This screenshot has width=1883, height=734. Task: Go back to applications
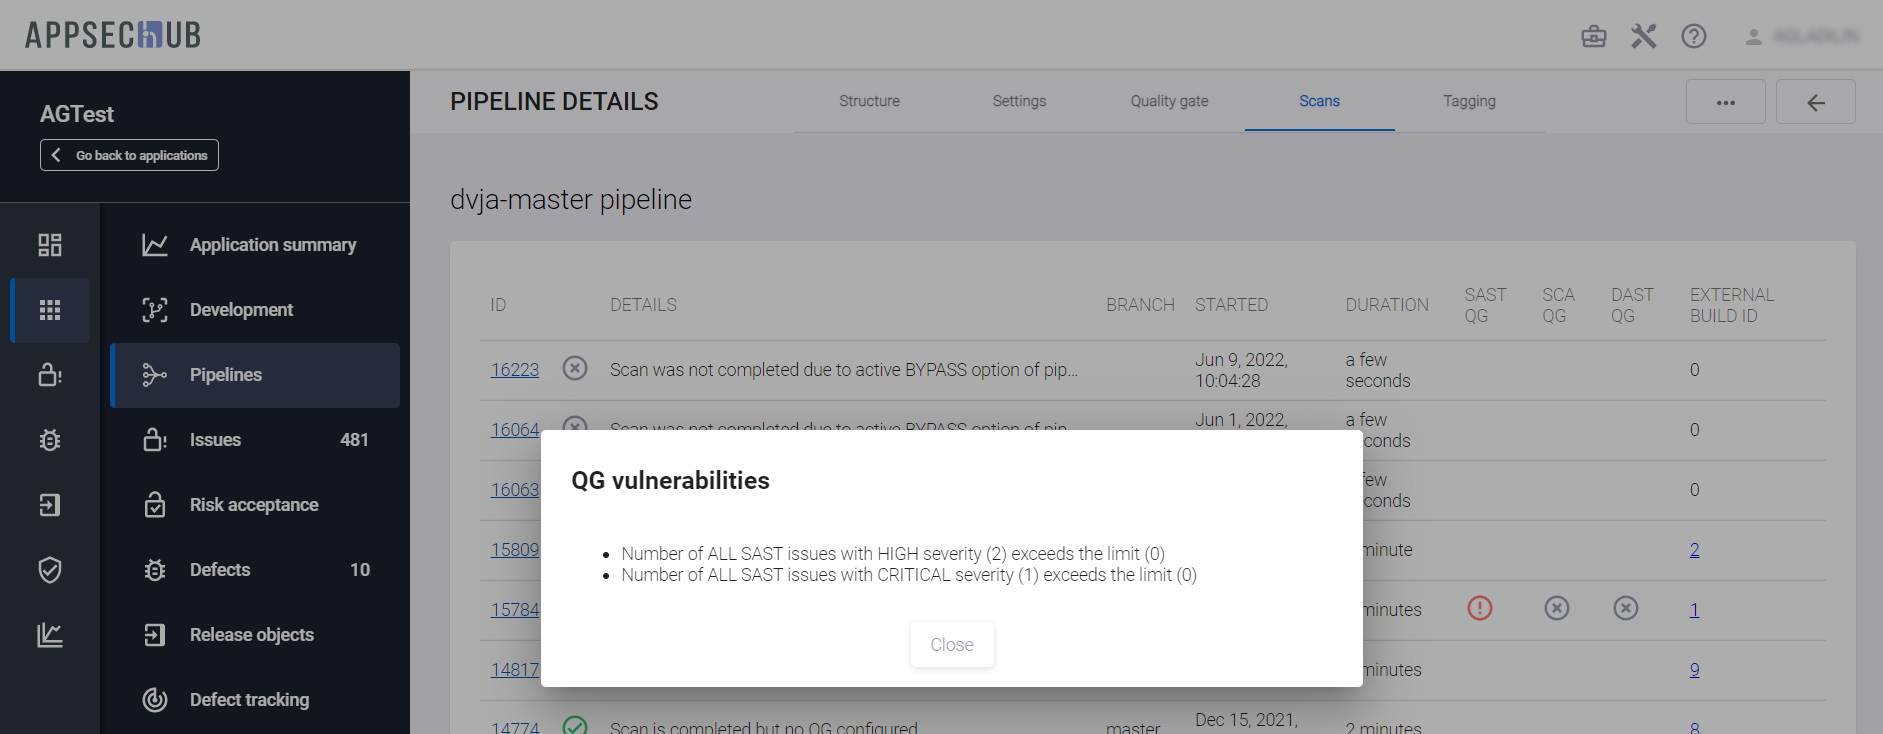click(x=129, y=155)
